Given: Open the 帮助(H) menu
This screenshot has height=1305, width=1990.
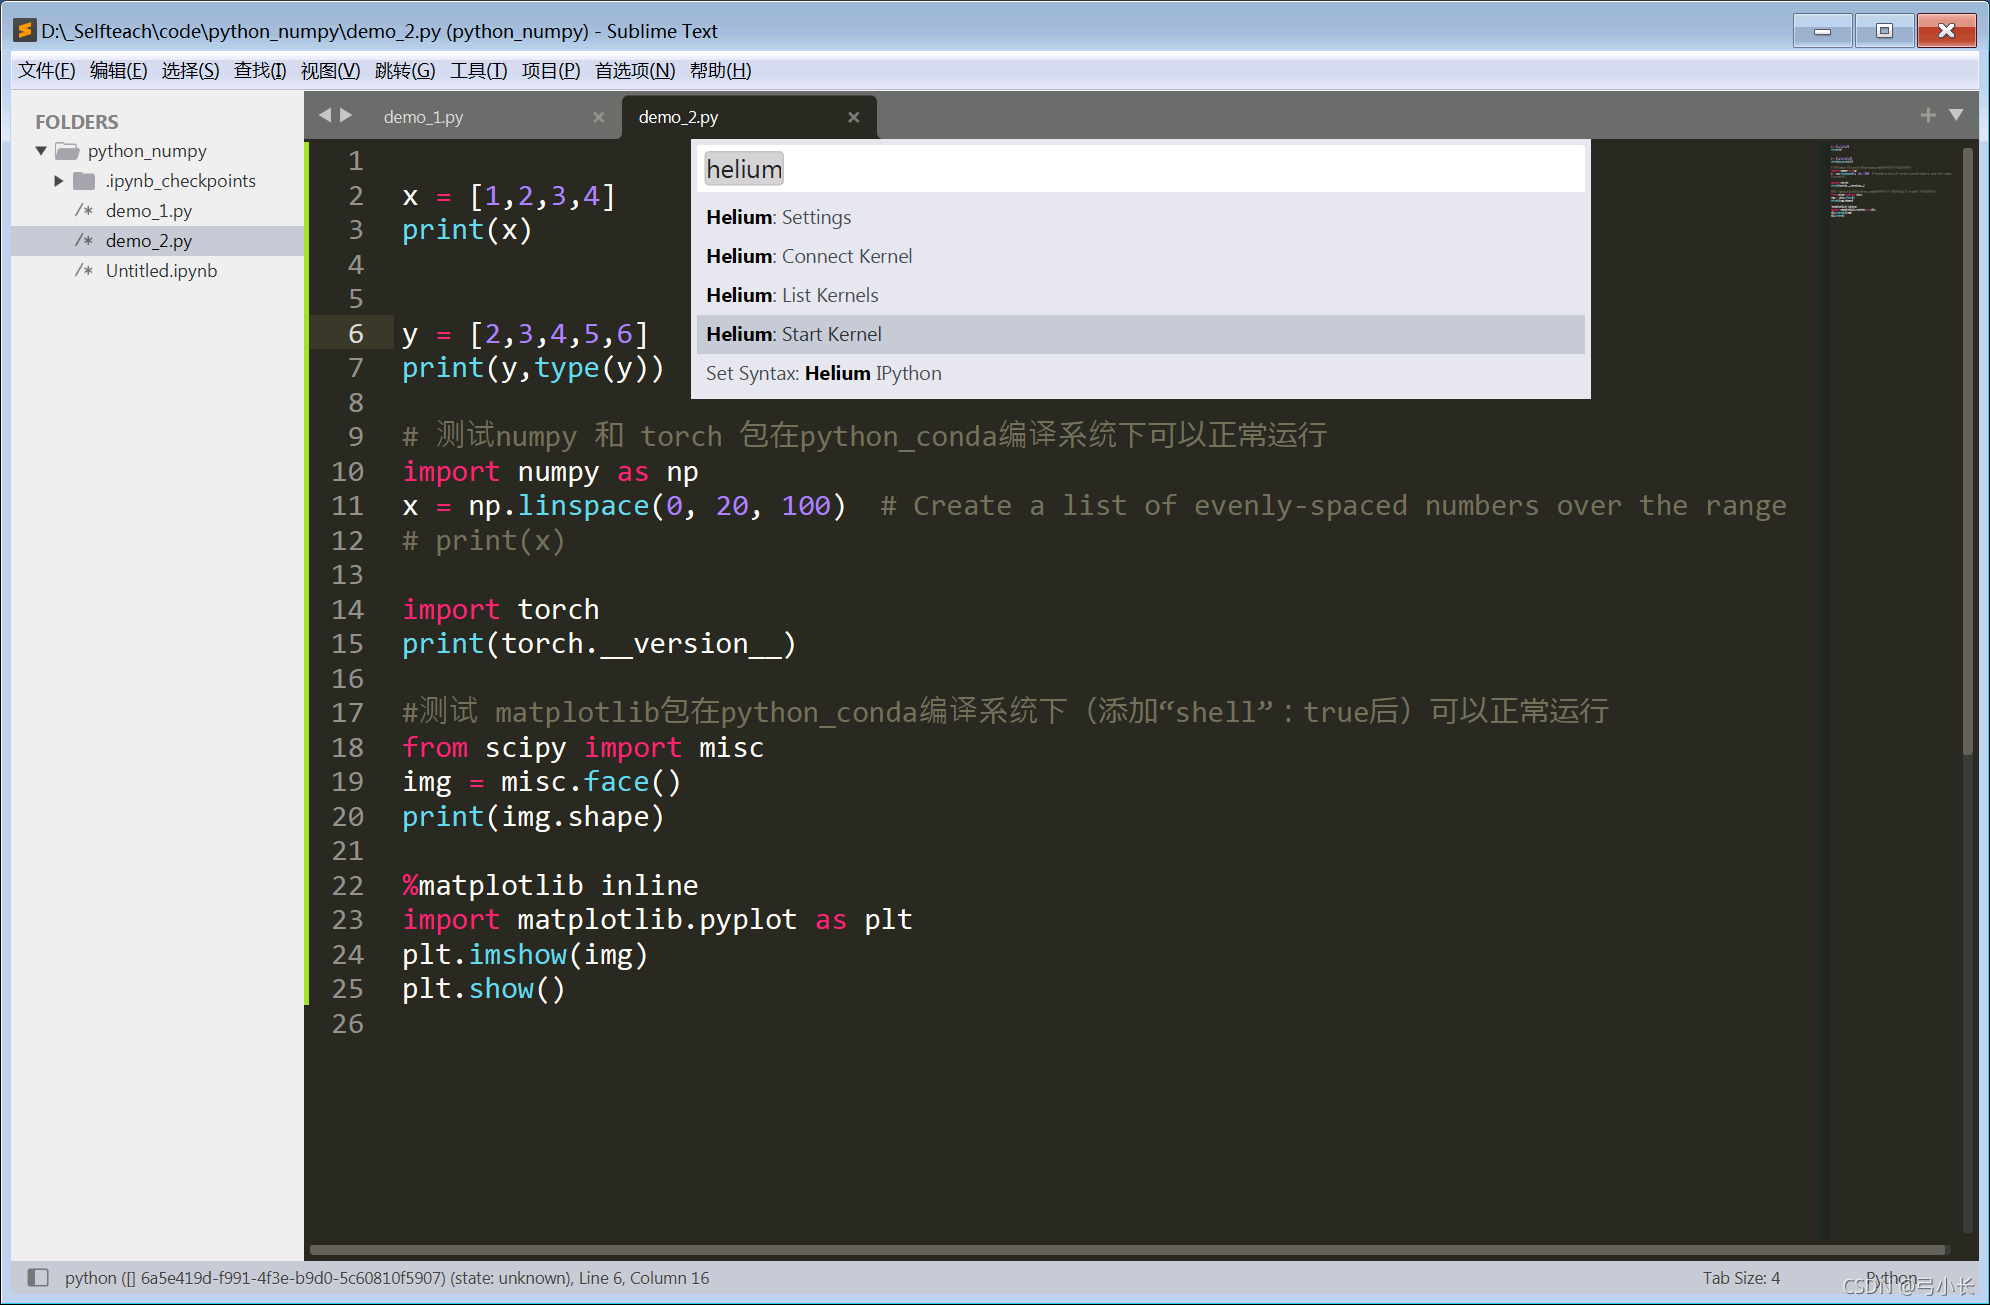Looking at the screenshot, I should 720,71.
